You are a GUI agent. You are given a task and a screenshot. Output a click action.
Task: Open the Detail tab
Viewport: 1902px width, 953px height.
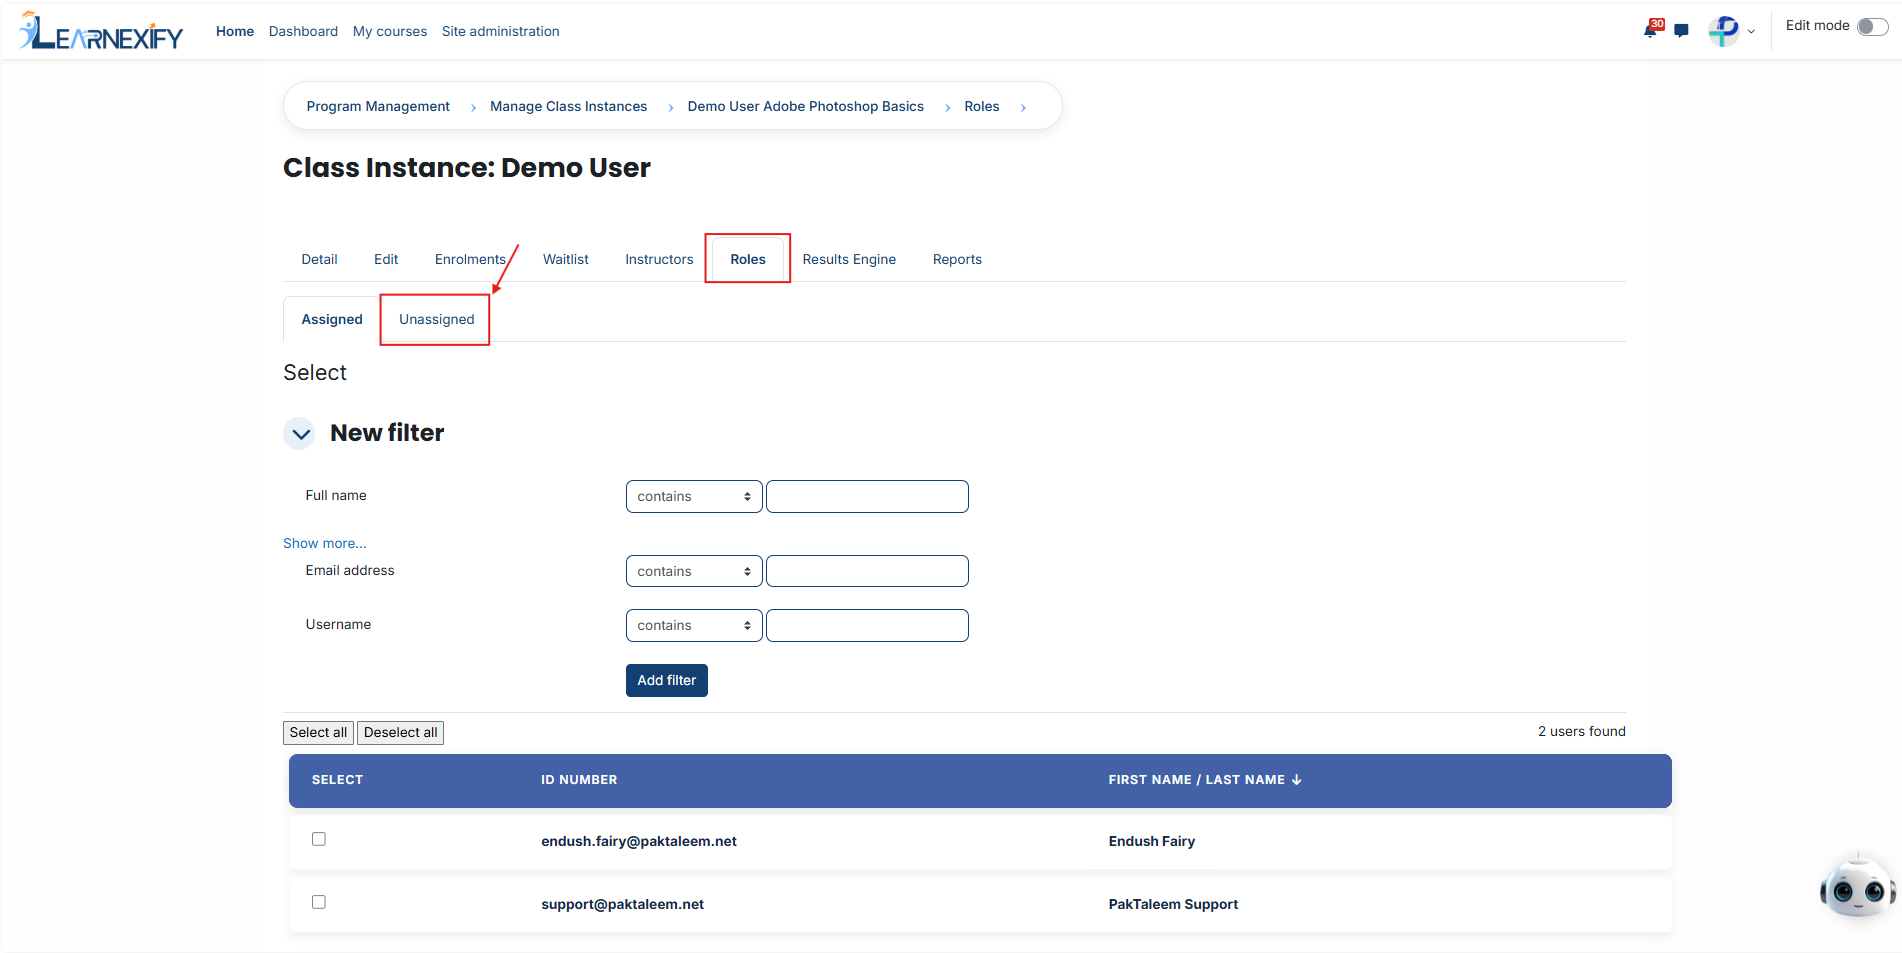click(x=319, y=260)
